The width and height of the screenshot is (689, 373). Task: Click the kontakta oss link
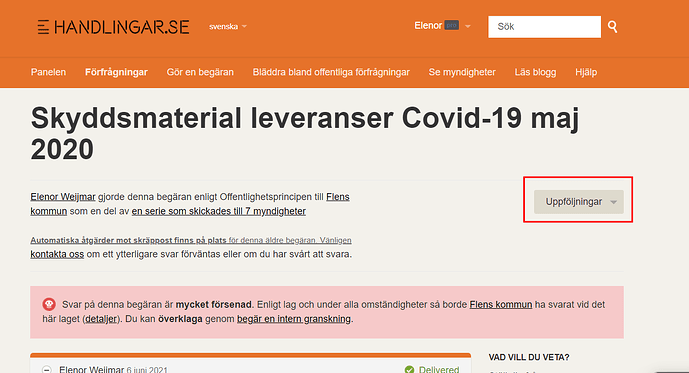pyautogui.click(x=57, y=254)
